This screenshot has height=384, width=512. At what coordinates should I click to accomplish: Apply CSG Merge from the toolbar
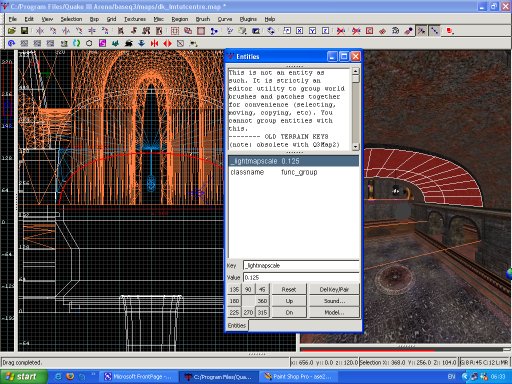pos(188,31)
